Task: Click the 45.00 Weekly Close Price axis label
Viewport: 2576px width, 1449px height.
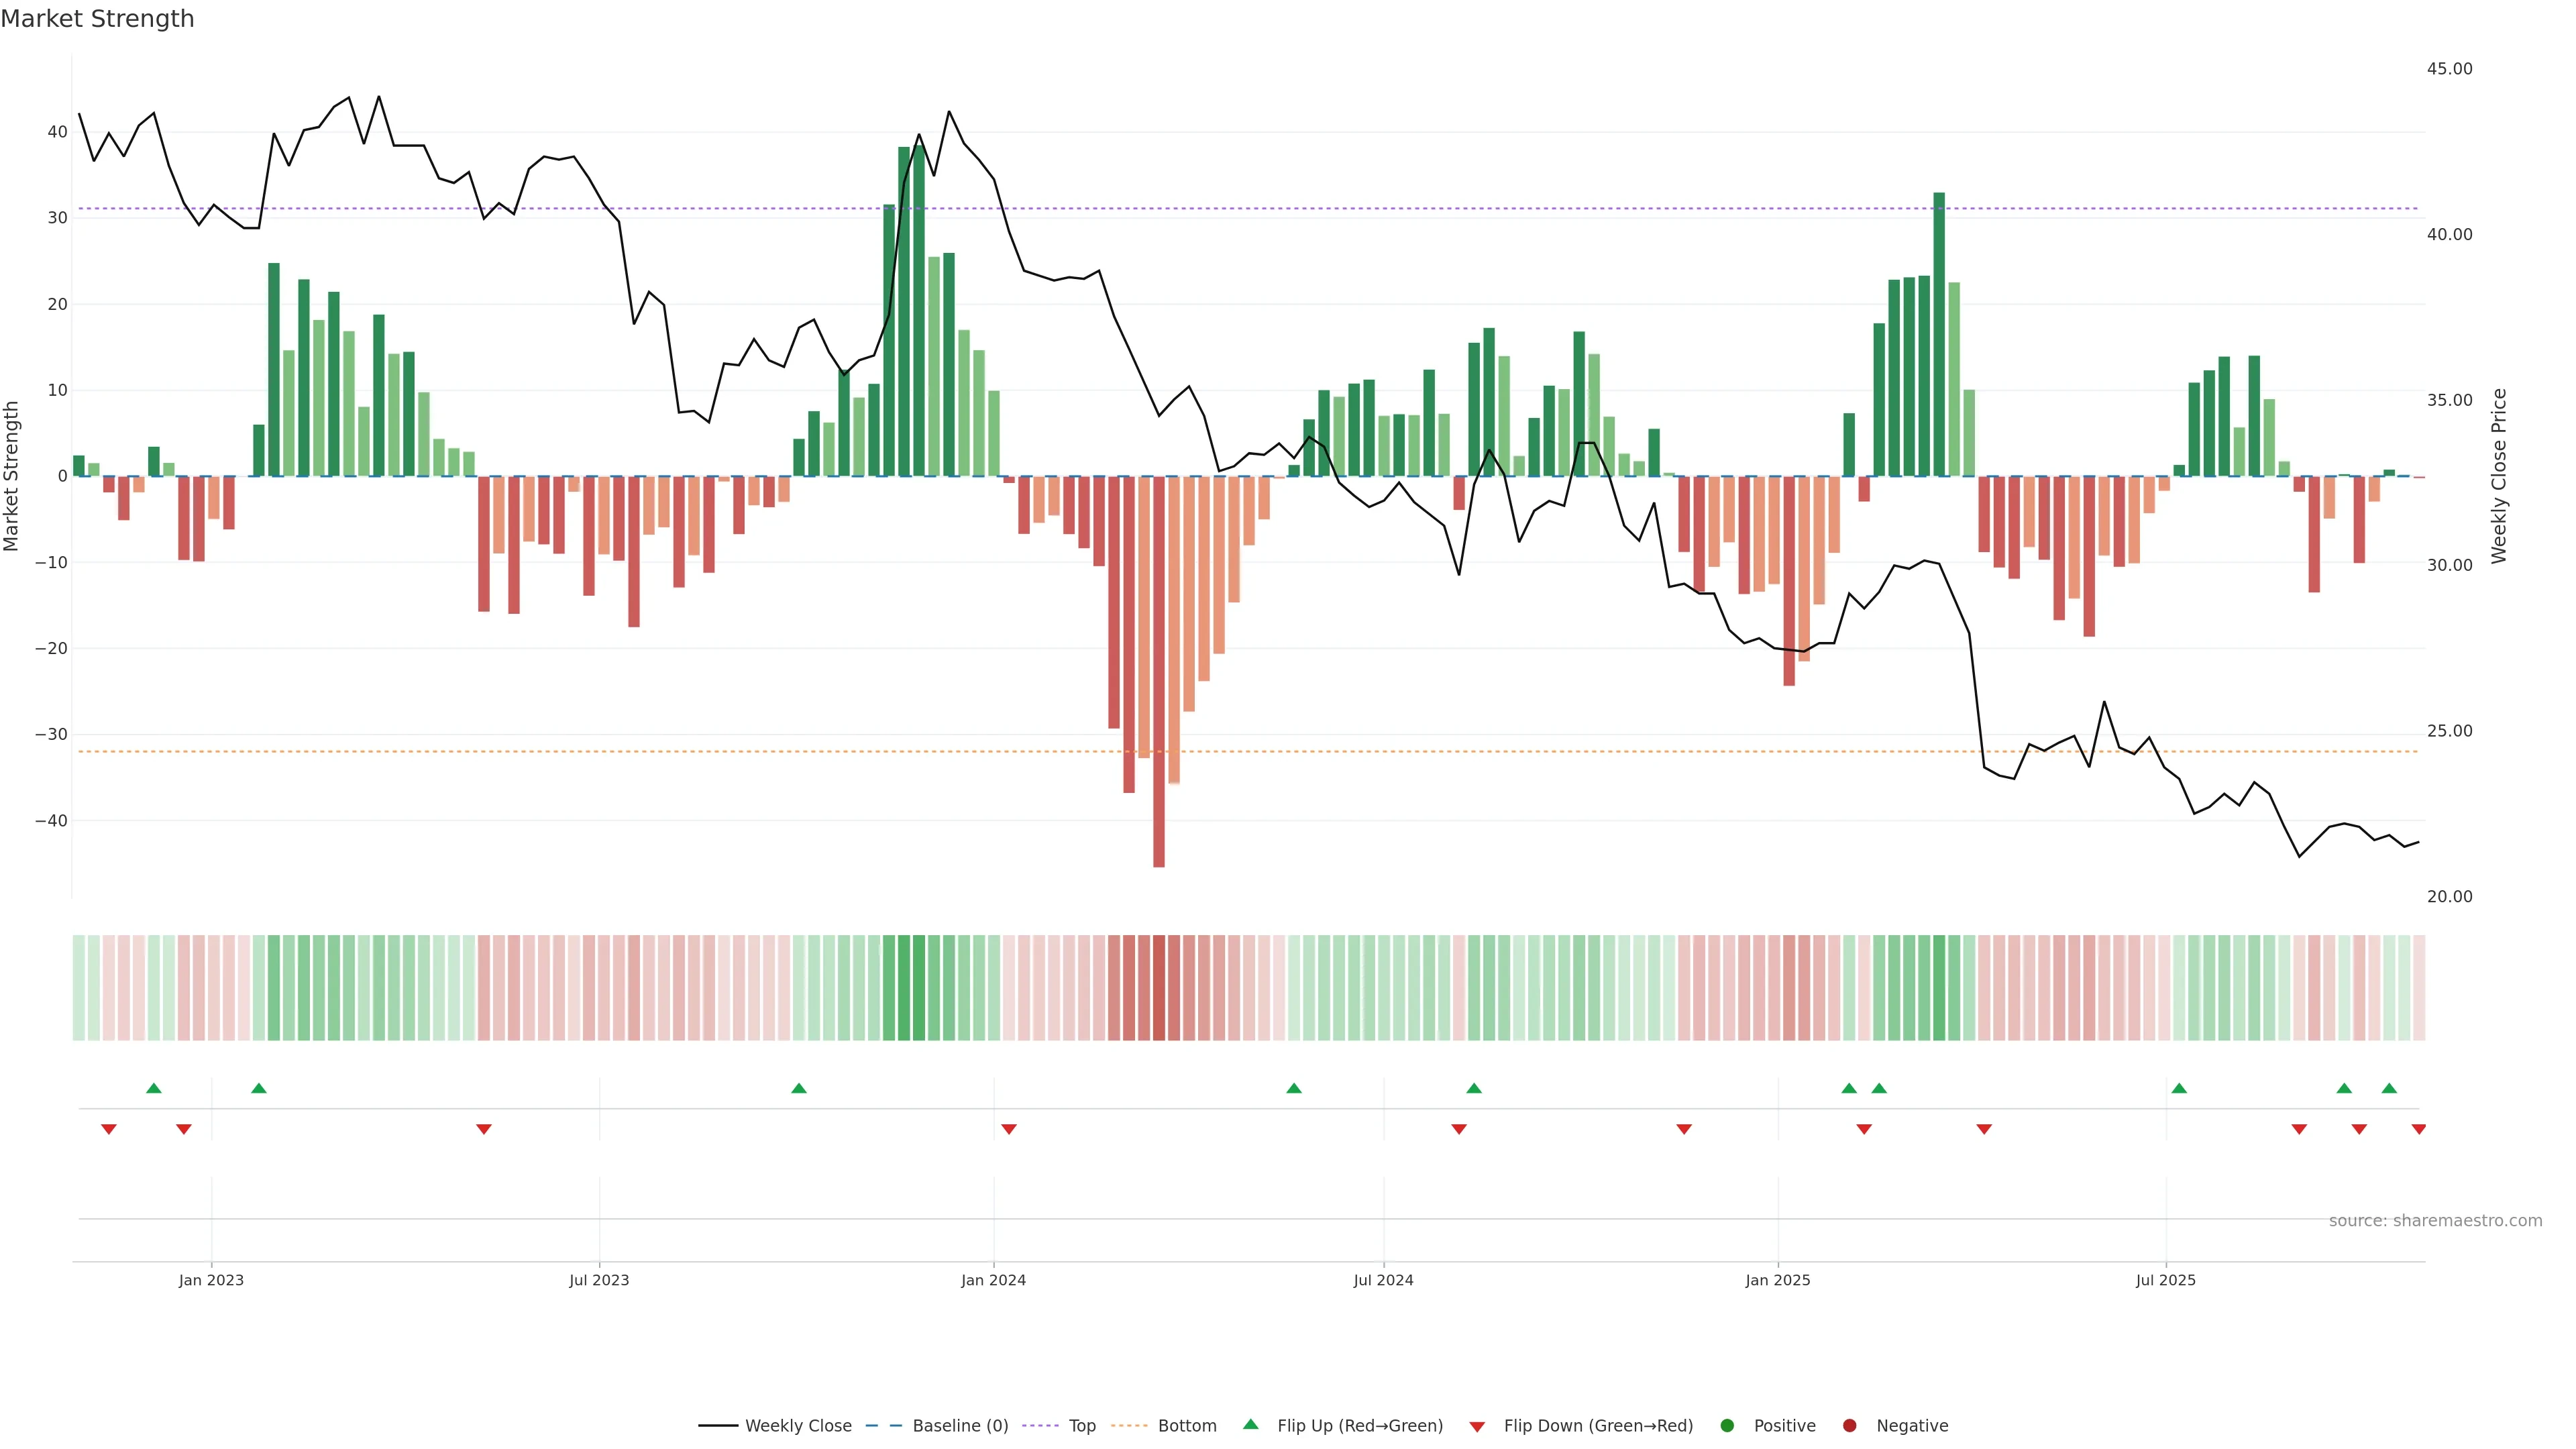Action: pyautogui.click(x=2449, y=69)
